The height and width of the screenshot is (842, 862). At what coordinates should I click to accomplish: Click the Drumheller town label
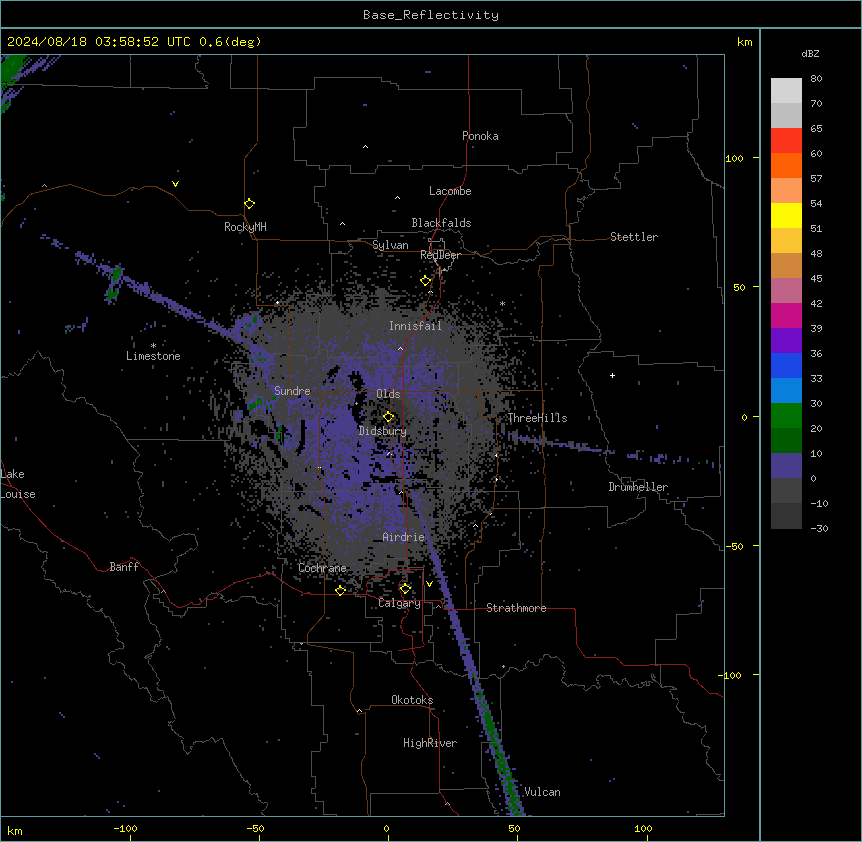[638, 487]
